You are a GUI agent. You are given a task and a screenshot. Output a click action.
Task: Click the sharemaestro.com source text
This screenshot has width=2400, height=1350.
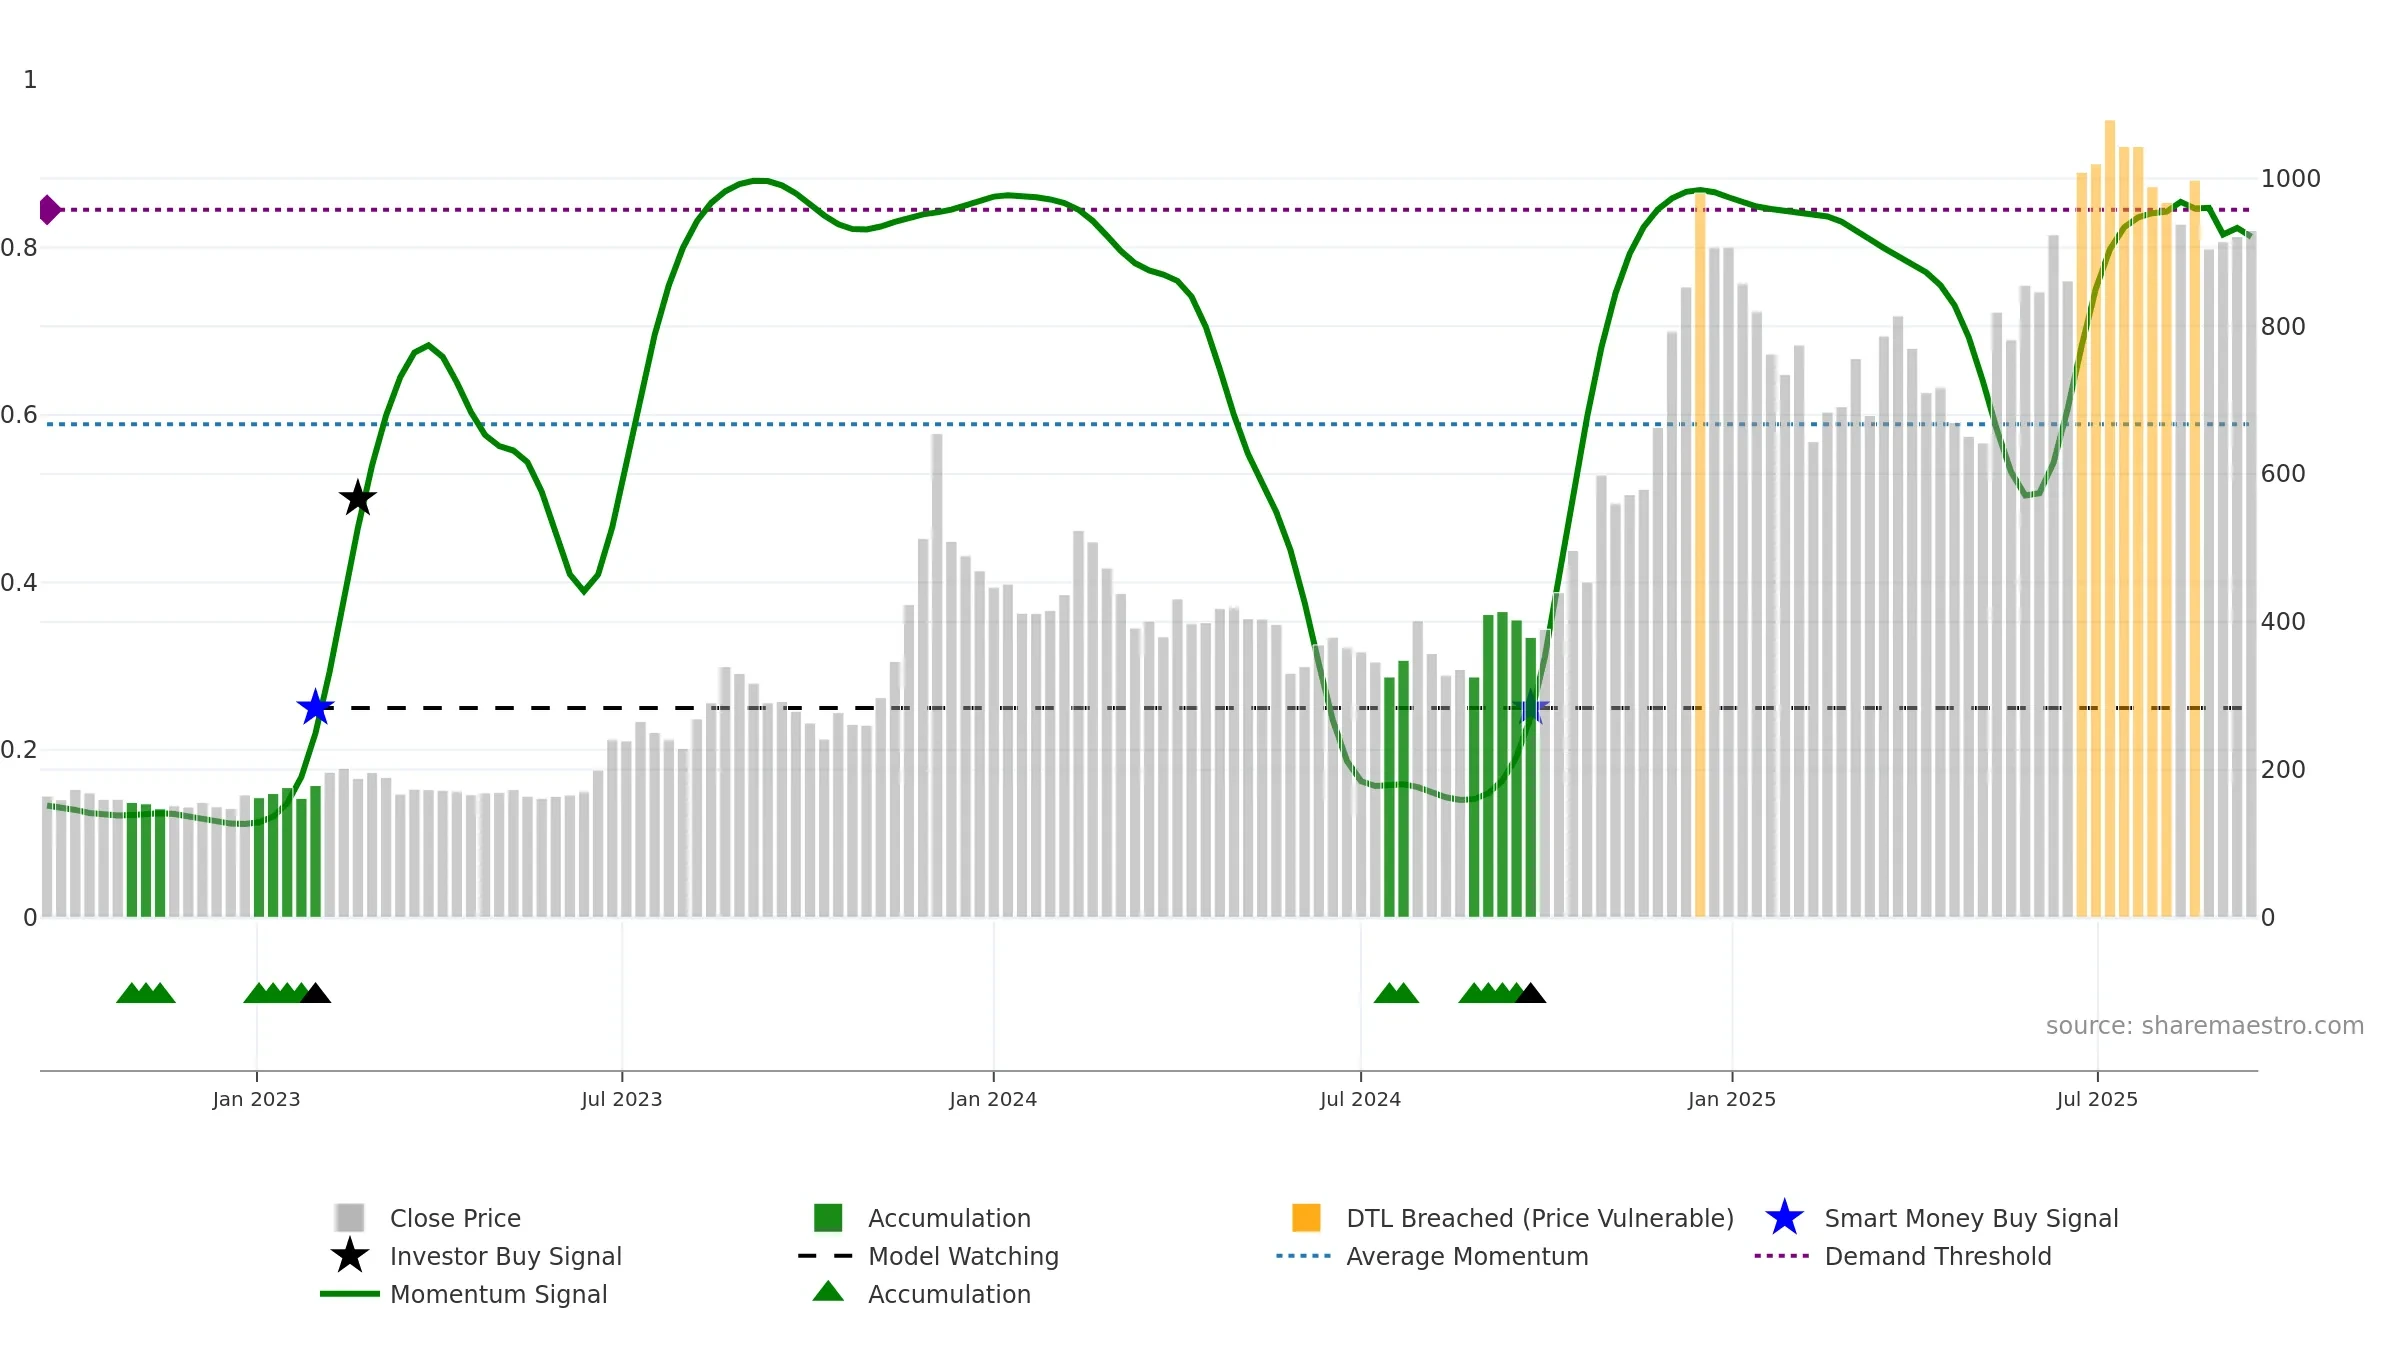pyautogui.click(x=2205, y=1026)
